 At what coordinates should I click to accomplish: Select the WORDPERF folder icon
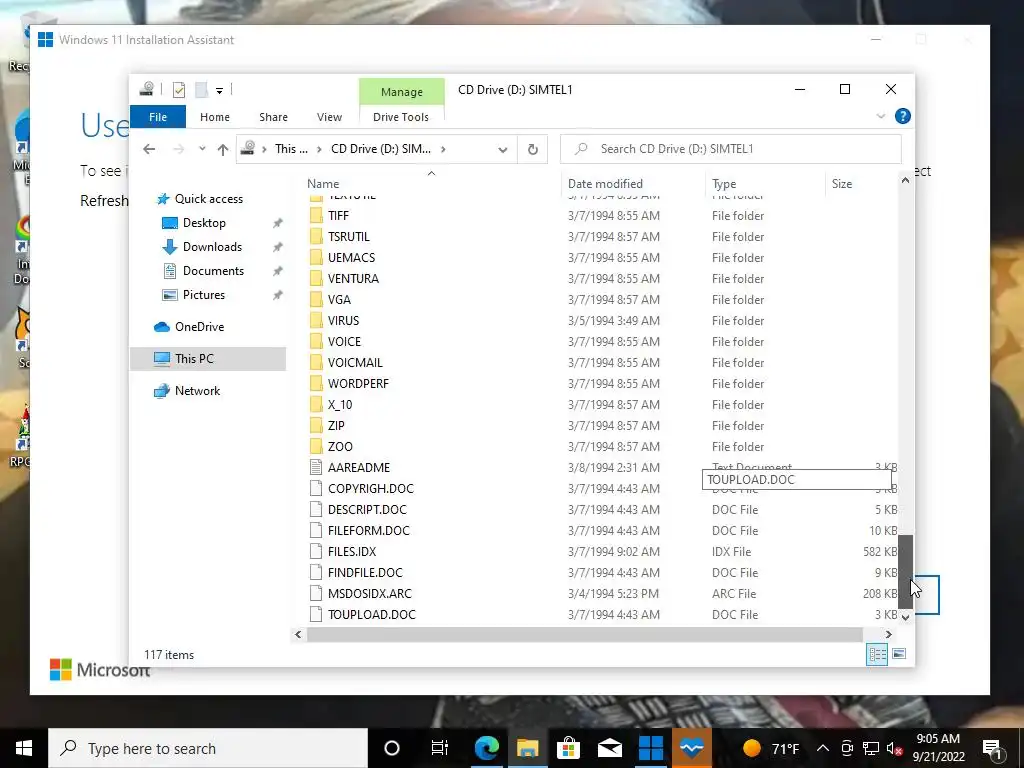point(316,383)
